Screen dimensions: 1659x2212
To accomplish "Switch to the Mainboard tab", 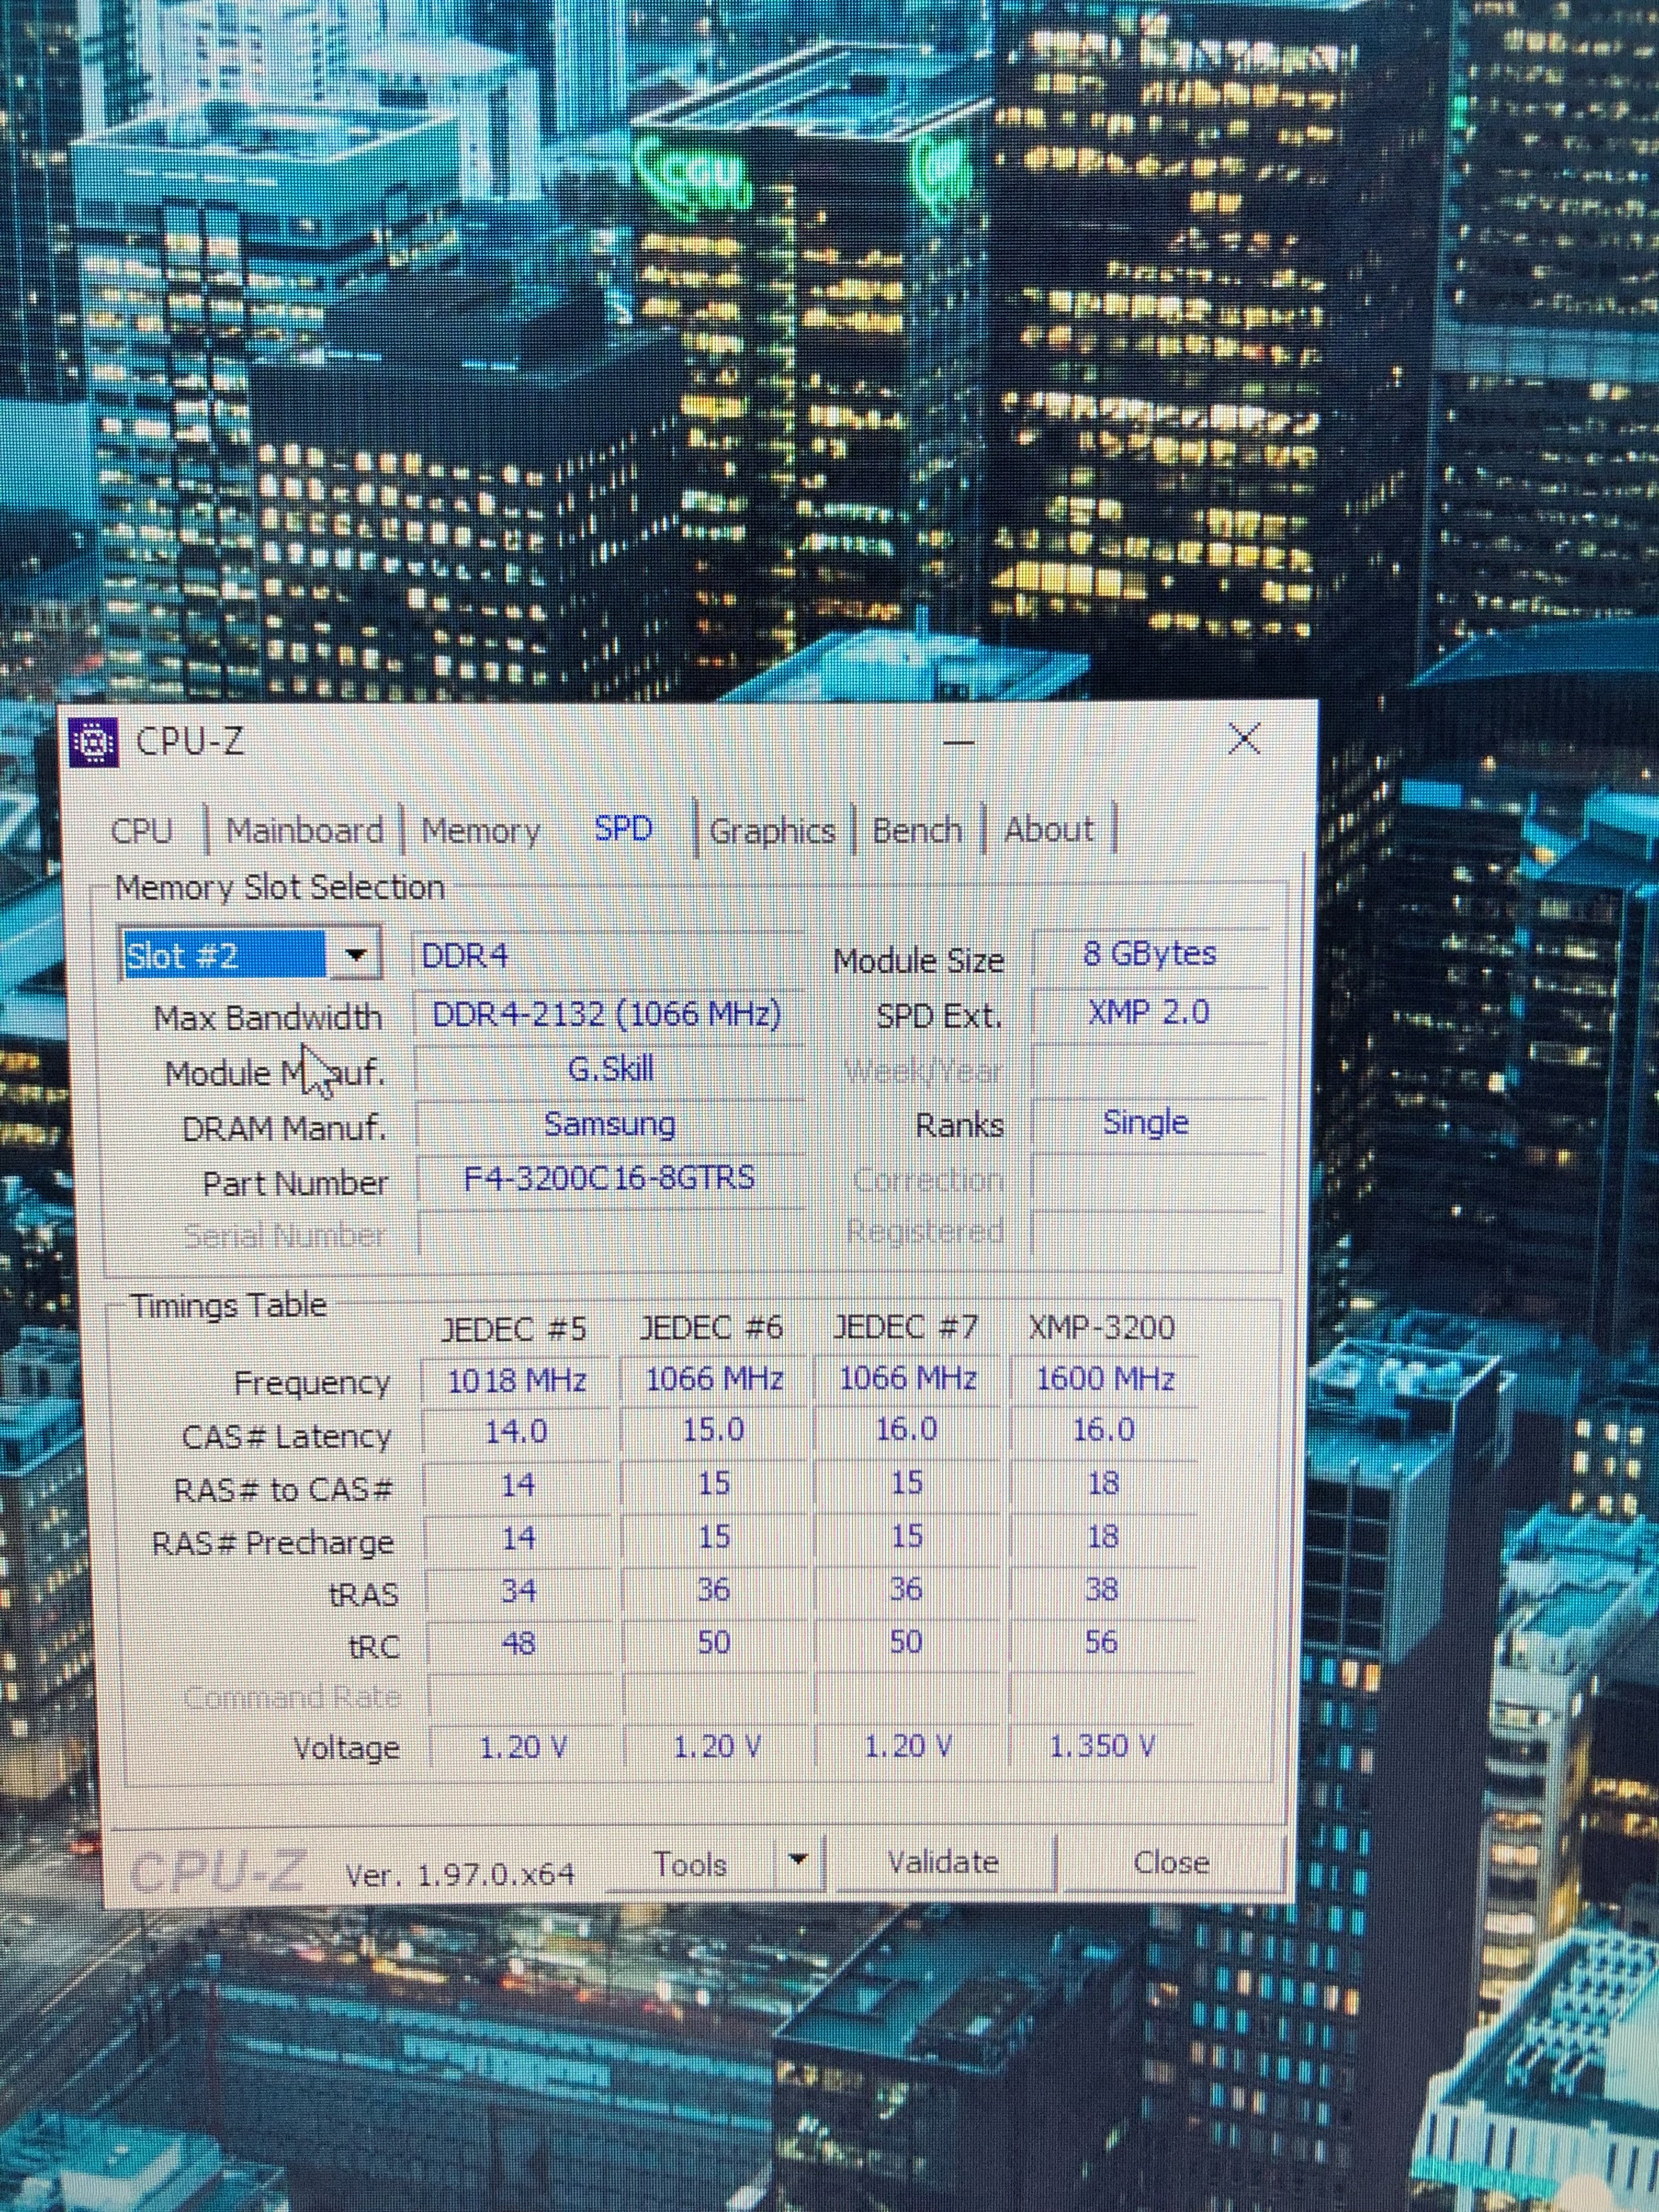I will pyautogui.click(x=305, y=830).
